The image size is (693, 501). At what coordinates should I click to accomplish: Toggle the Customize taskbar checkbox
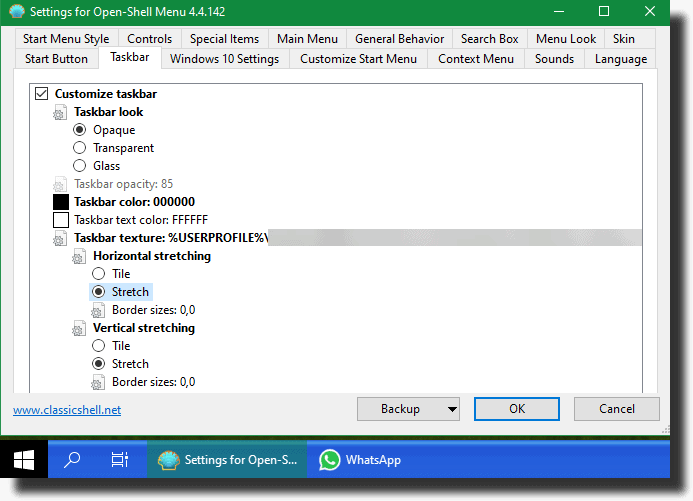pos(42,94)
